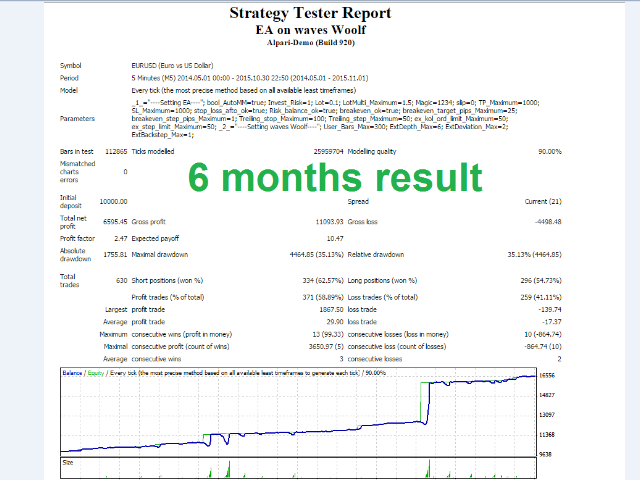Select the Expected payoff value 10.47
640x480 pixels.
[335, 238]
